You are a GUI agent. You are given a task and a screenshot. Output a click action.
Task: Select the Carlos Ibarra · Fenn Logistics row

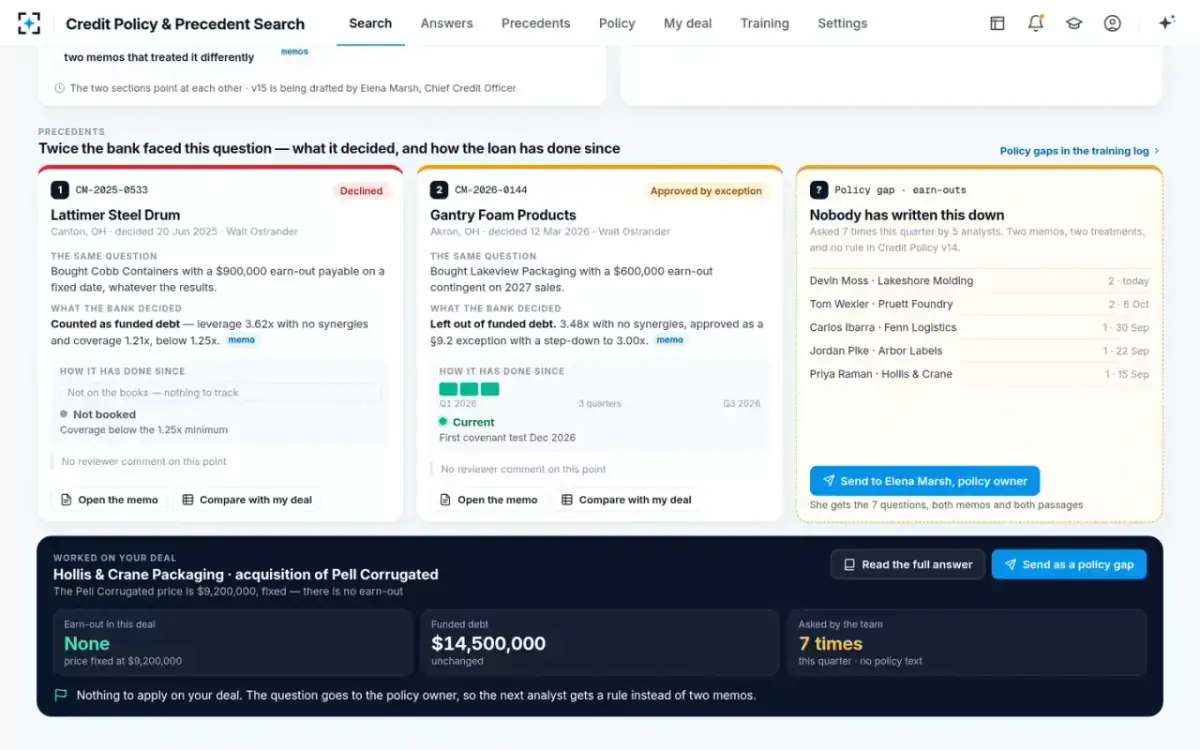pyautogui.click(x=979, y=328)
